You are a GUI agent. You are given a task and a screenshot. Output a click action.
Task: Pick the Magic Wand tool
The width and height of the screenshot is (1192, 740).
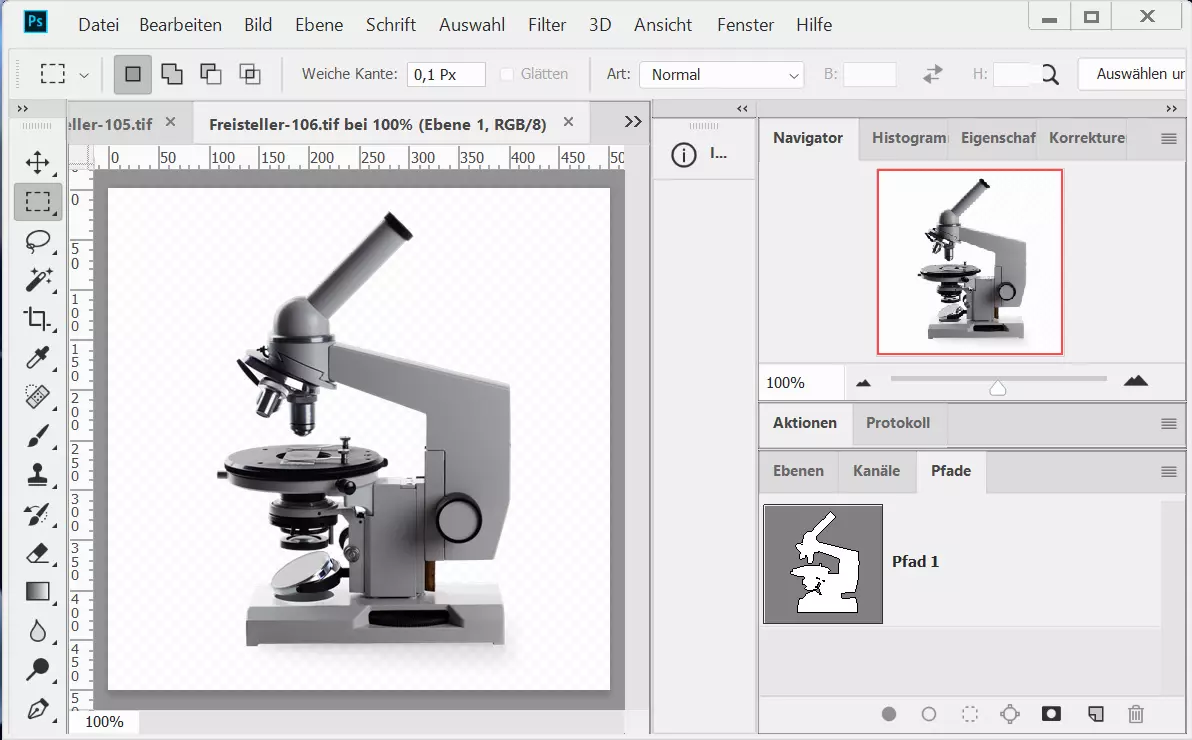pyautogui.click(x=38, y=280)
